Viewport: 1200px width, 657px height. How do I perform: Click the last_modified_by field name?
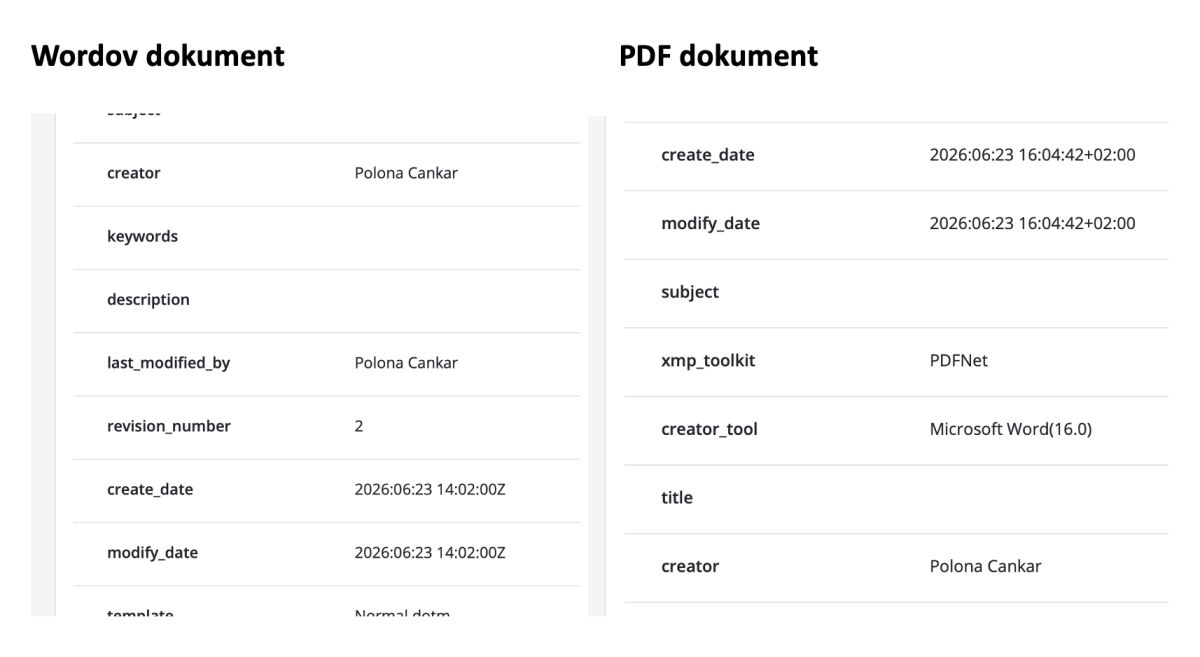coord(168,363)
